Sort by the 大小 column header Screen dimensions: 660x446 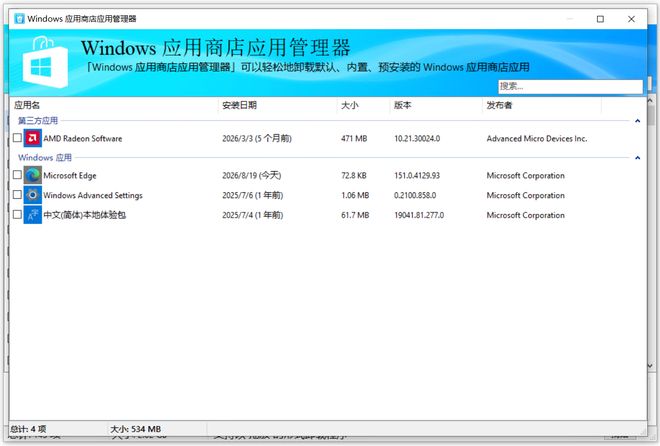coord(363,105)
